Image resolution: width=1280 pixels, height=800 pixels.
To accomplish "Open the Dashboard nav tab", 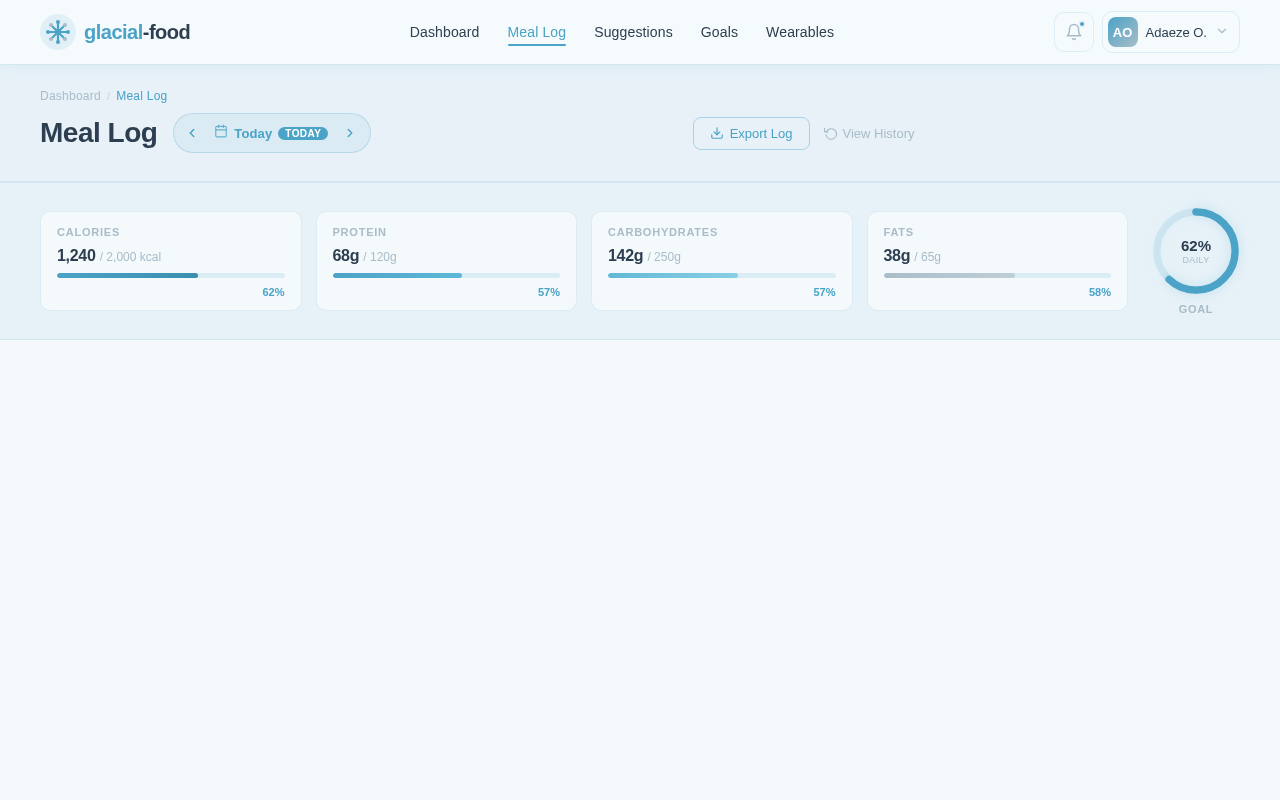I will [444, 32].
